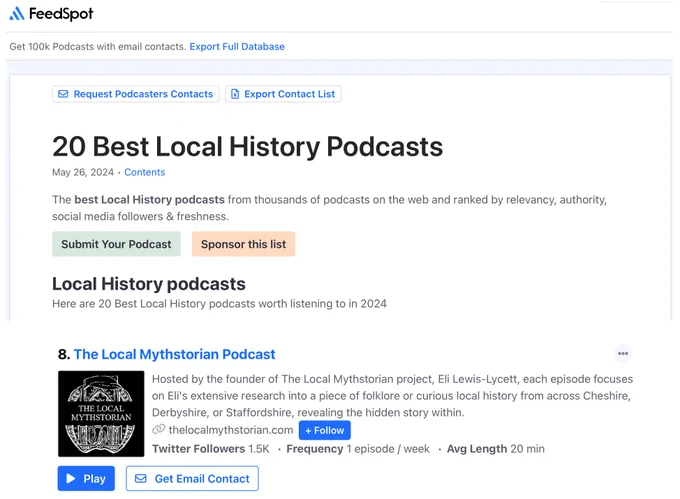Click Submit Your Podcast button
Image resolution: width=680 pixels, height=499 pixels.
point(116,244)
